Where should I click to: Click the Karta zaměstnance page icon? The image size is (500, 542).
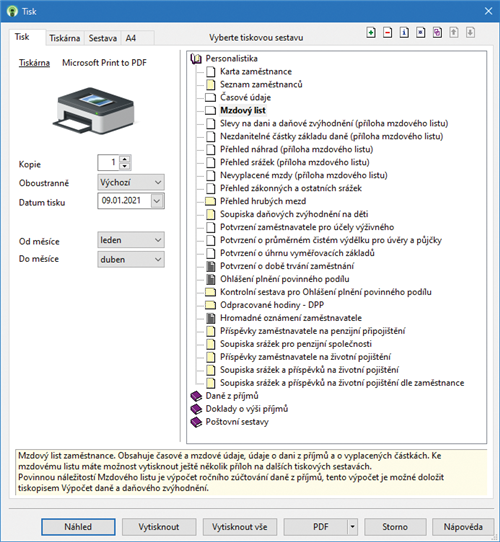[210, 72]
